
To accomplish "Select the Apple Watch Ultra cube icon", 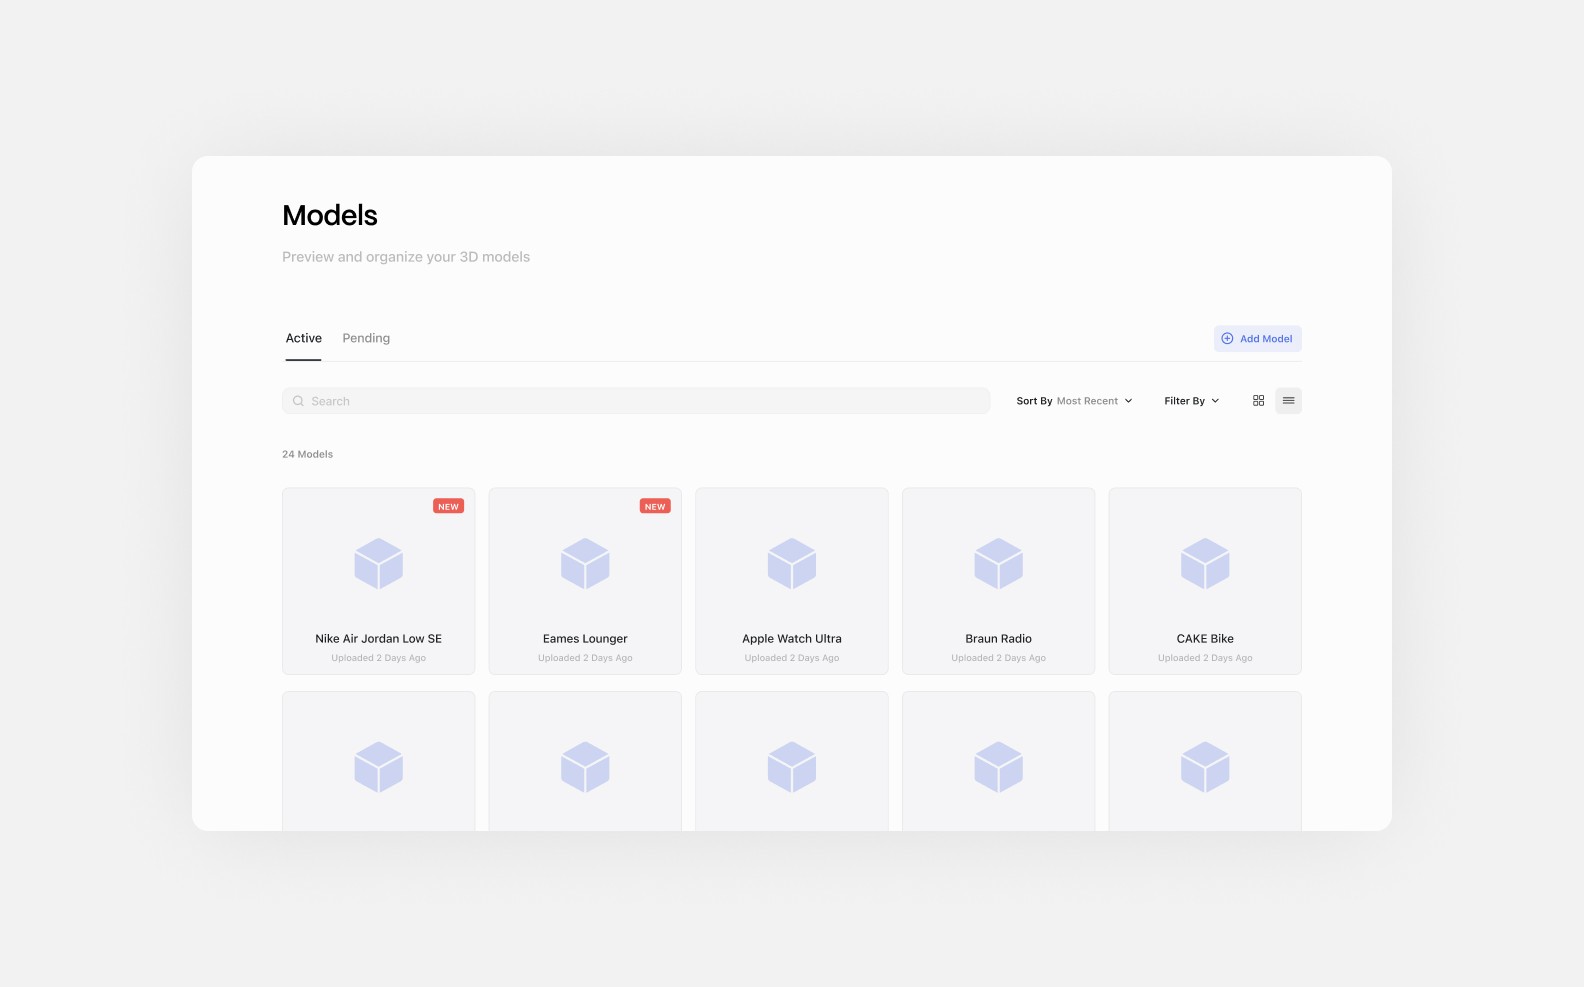I will tap(791, 563).
